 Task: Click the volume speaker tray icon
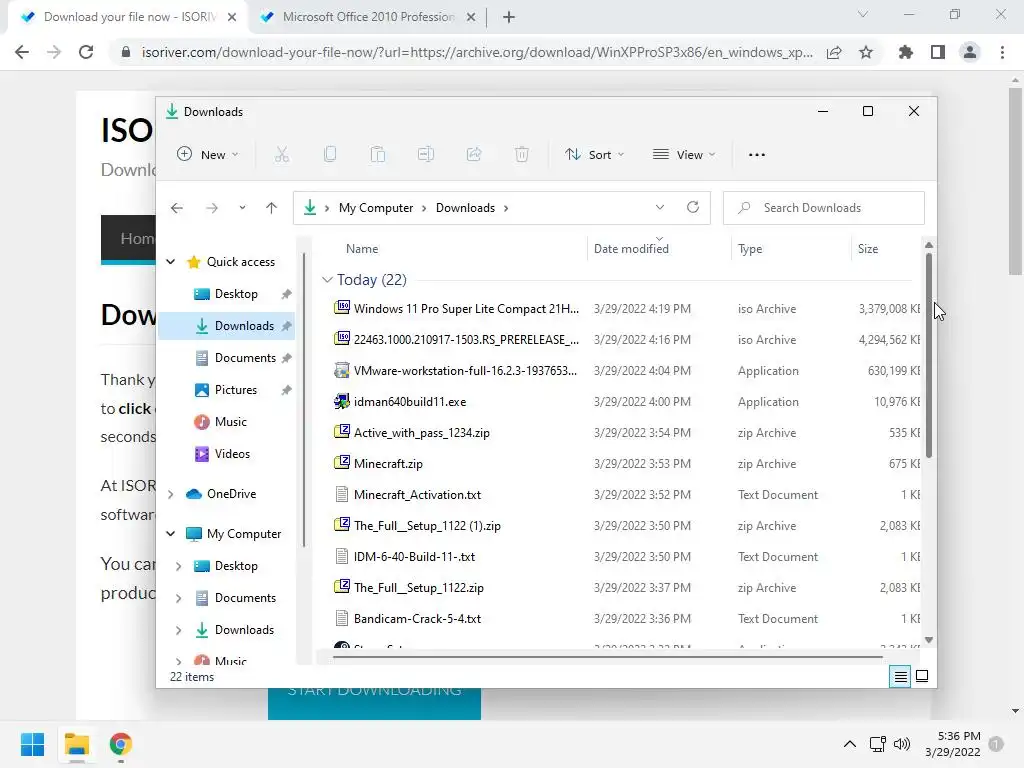[x=902, y=744]
